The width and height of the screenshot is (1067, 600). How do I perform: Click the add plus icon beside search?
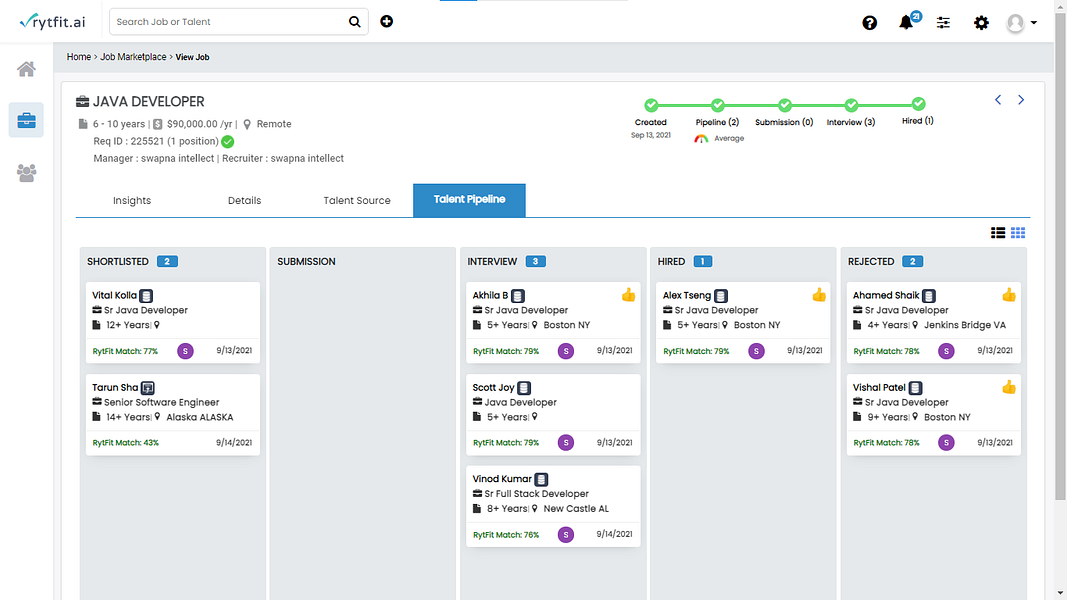tap(387, 21)
